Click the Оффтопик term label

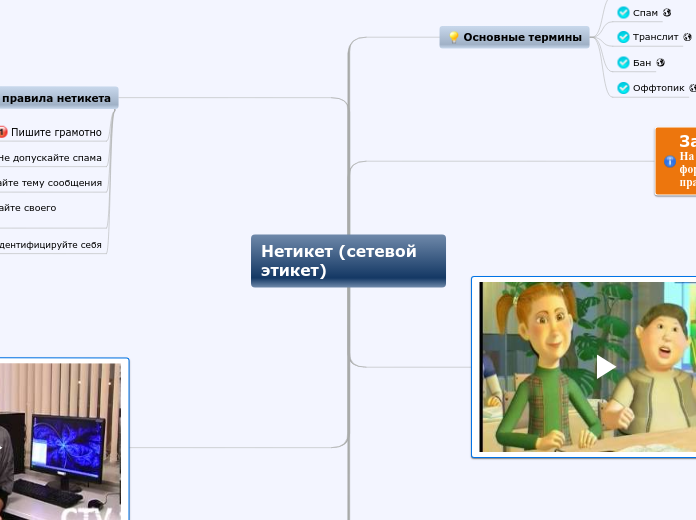pos(658,88)
